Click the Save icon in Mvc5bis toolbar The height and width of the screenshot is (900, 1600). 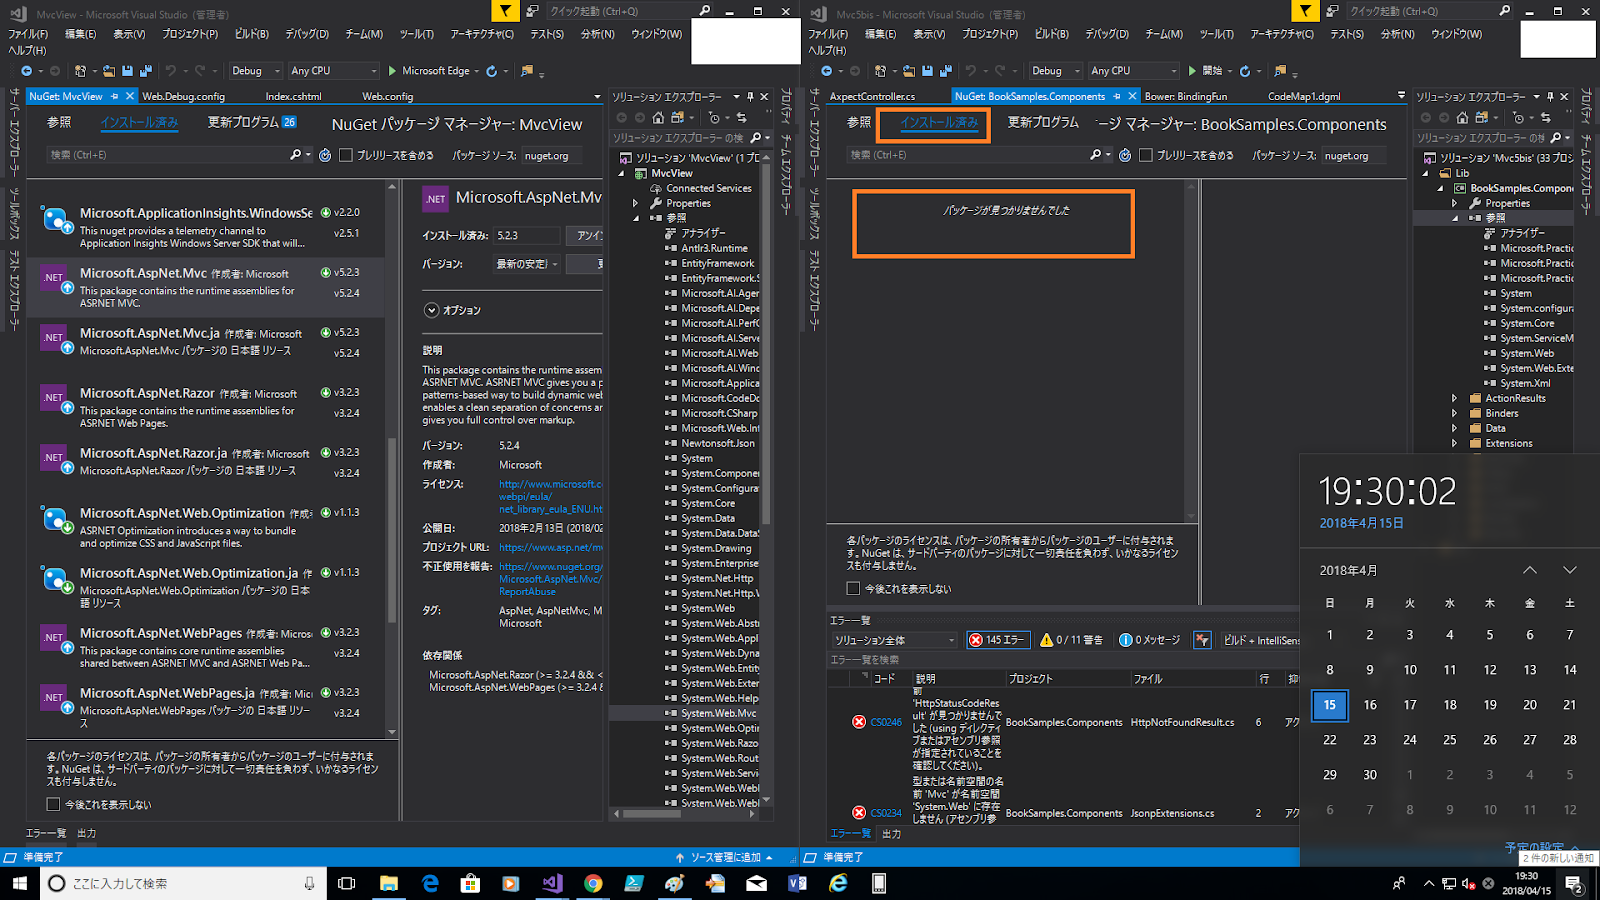tap(928, 71)
